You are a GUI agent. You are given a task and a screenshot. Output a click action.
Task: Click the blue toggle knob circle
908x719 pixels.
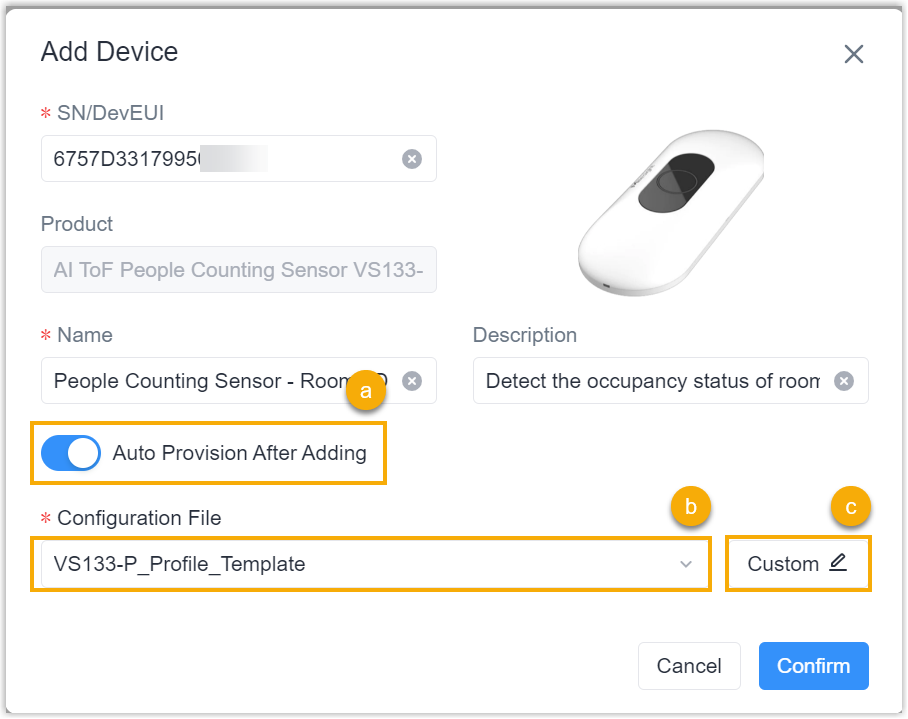coord(85,453)
